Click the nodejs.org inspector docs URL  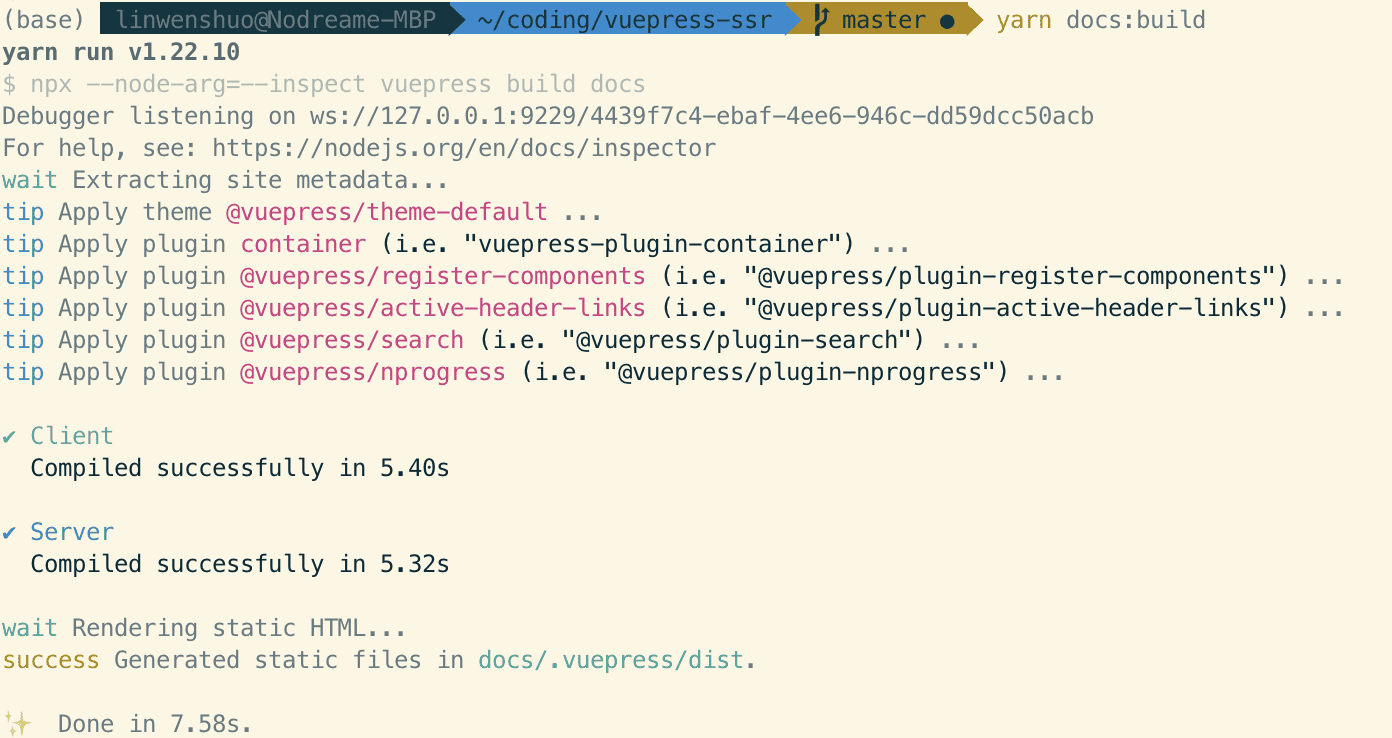[464, 148]
